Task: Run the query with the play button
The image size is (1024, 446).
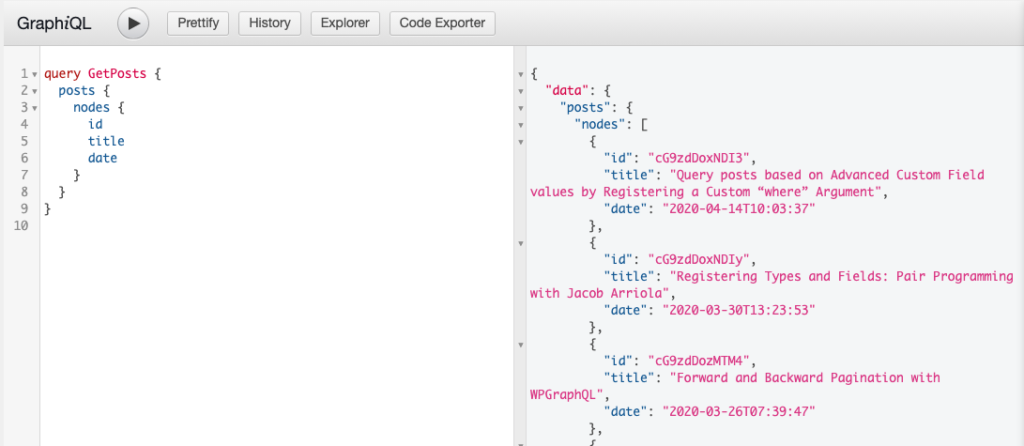Action: coord(133,24)
